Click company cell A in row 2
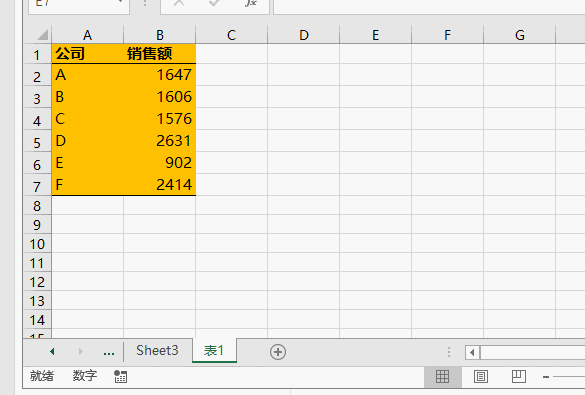 point(88,75)
